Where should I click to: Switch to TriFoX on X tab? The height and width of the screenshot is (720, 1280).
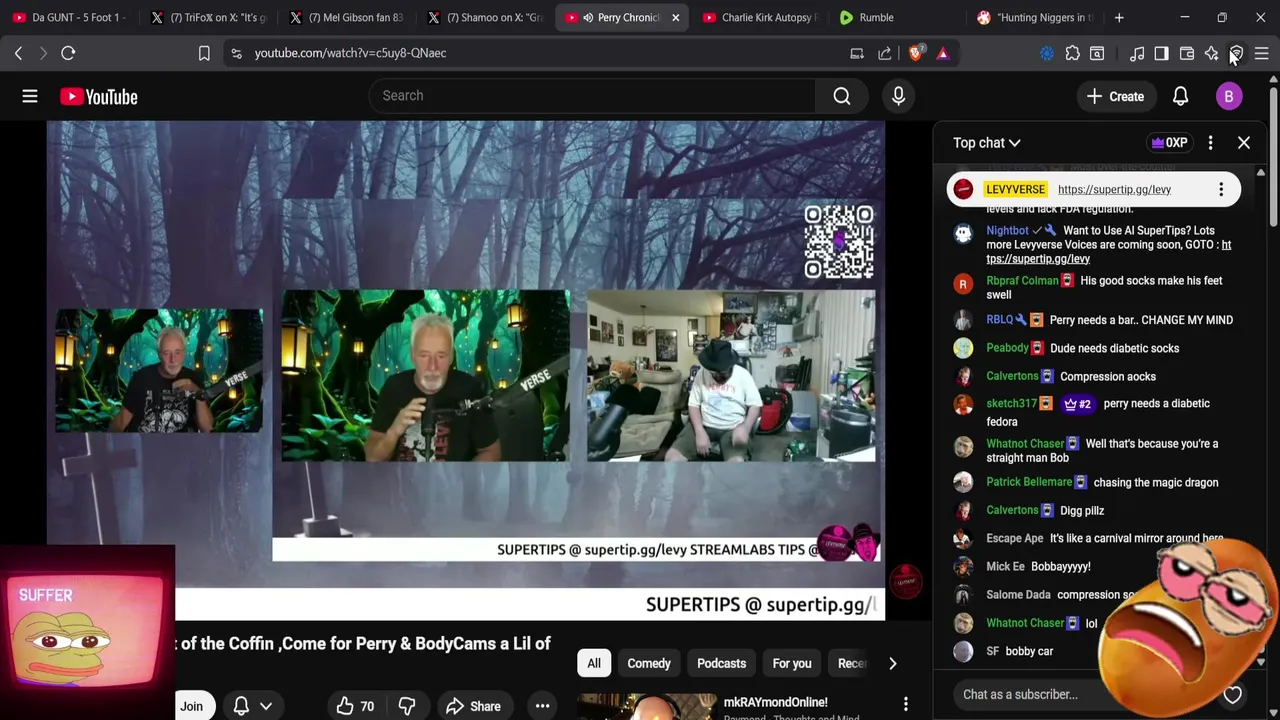click(207, 17)
